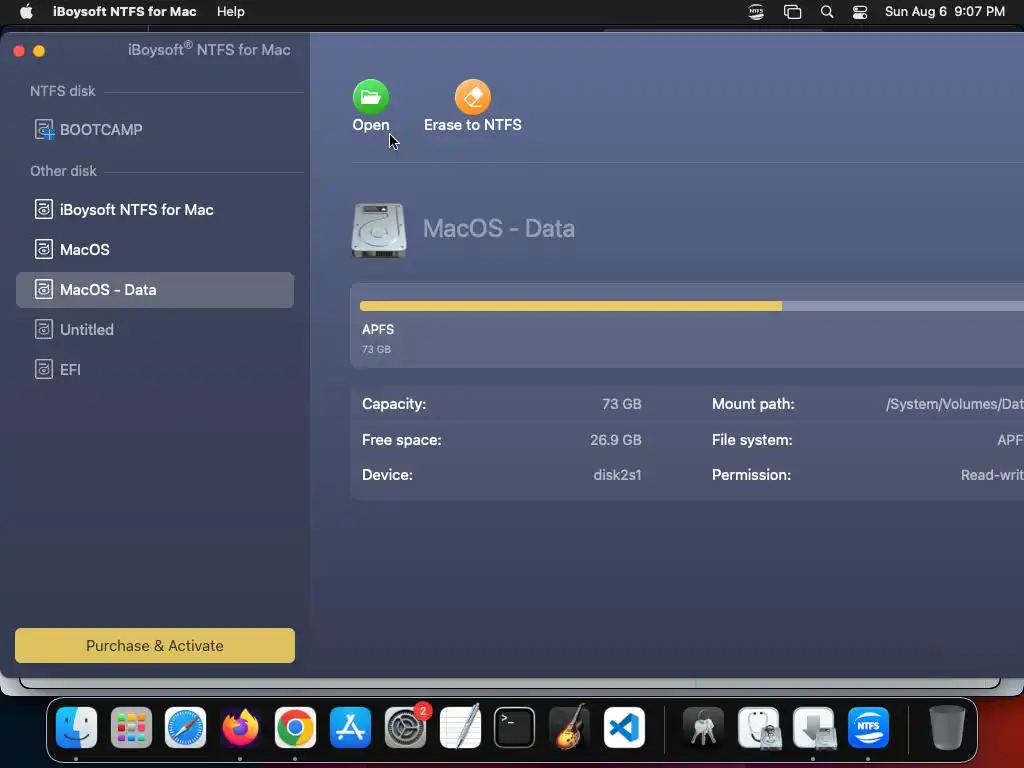Click the Erase to NTFS label
This screenshot has width=1024, height=768.
coord(473,125)
